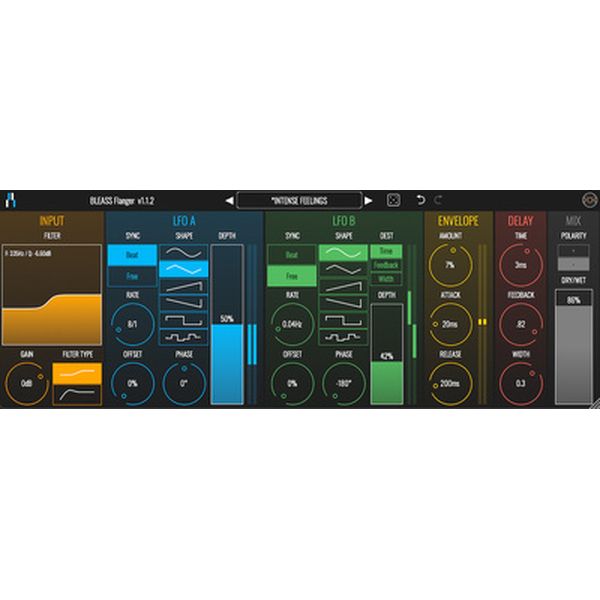Select sine wave shape in LFO A
This screenshot has width=600, height=600.
coord(183,253)
